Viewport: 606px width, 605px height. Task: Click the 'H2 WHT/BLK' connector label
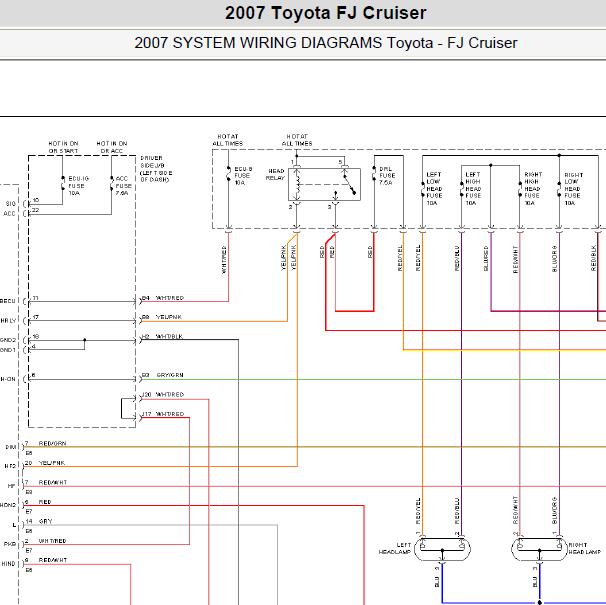click(162, 337)
